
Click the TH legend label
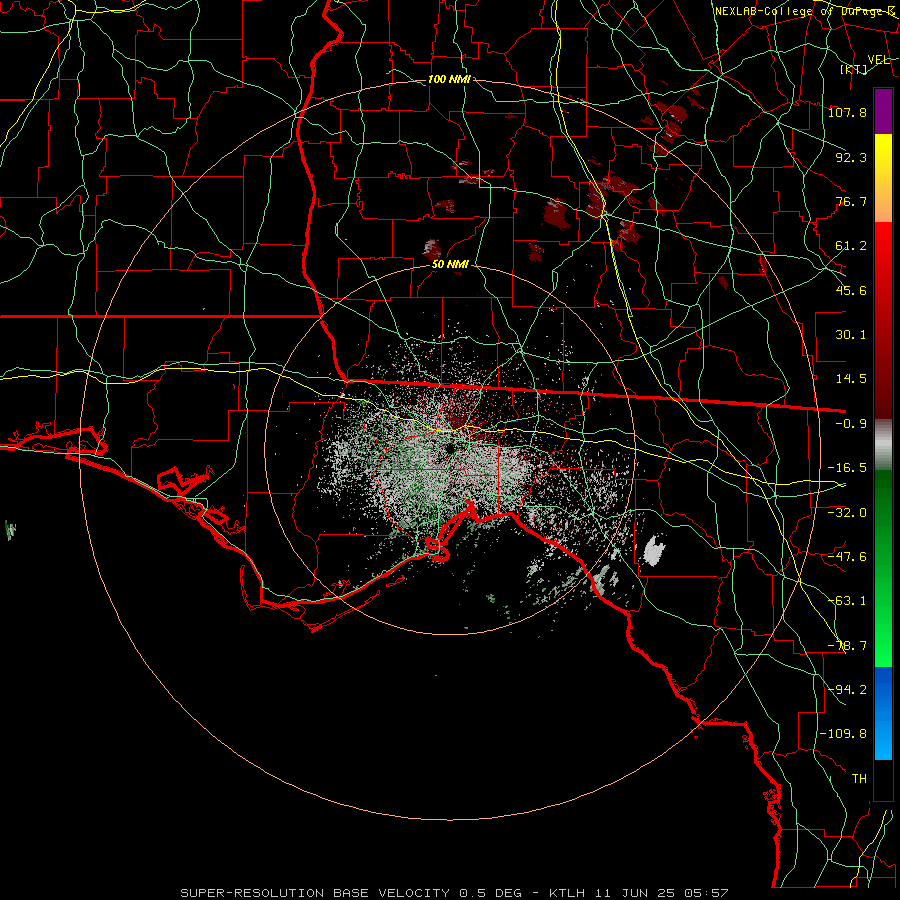(859, 778)
